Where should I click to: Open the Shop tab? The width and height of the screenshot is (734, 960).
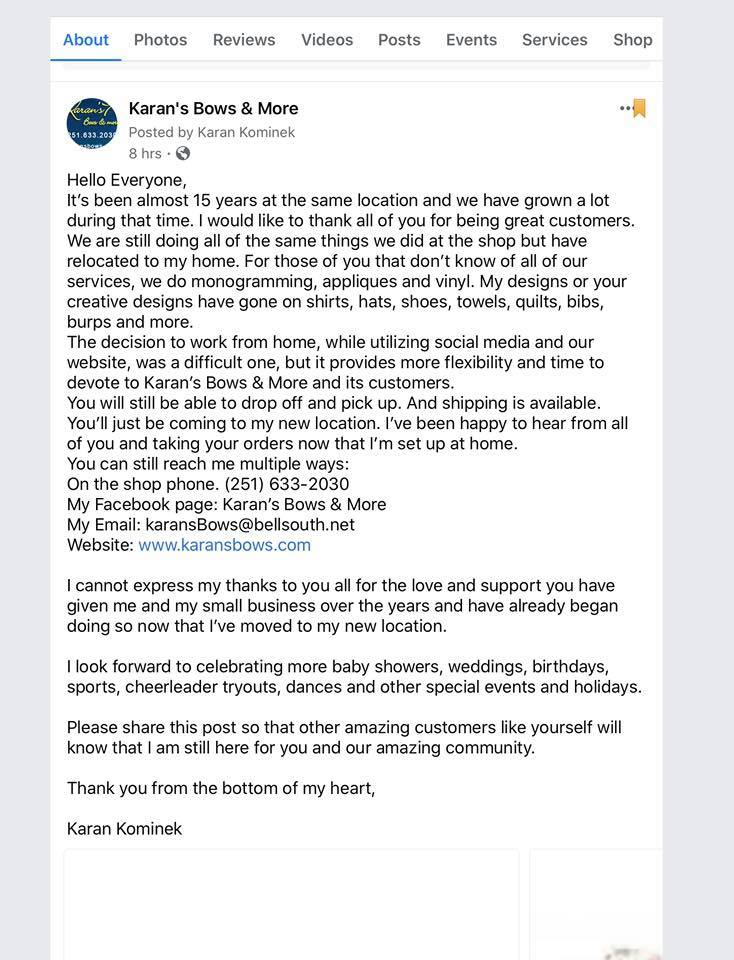pos(632,40)
